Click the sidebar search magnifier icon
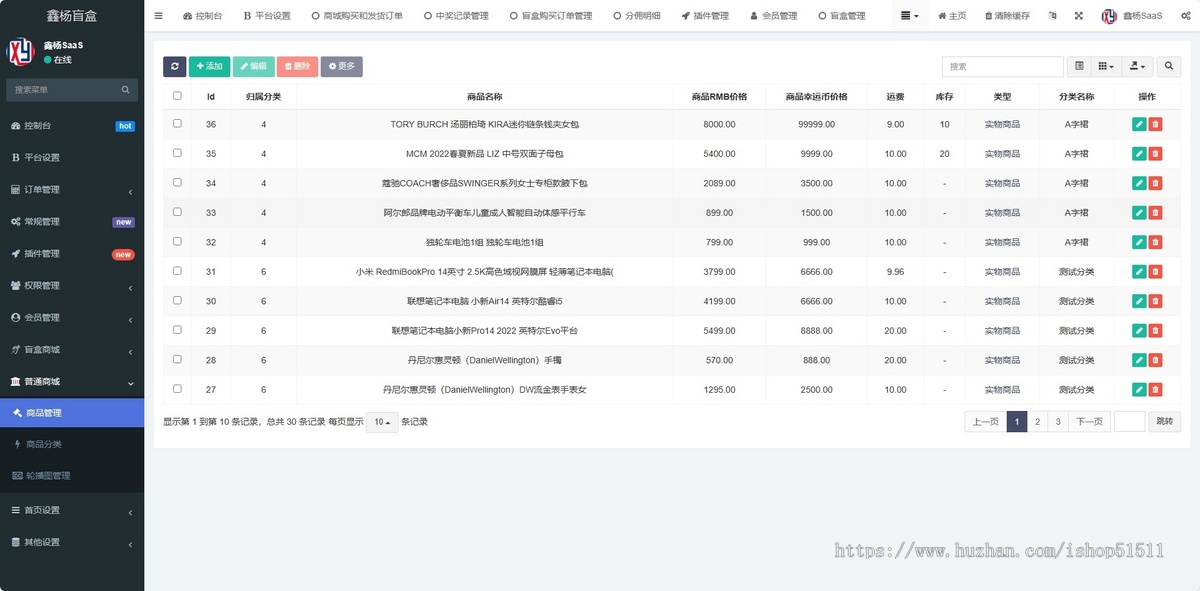This screenshot has height=591, width=1200. [x=126, y=90]
